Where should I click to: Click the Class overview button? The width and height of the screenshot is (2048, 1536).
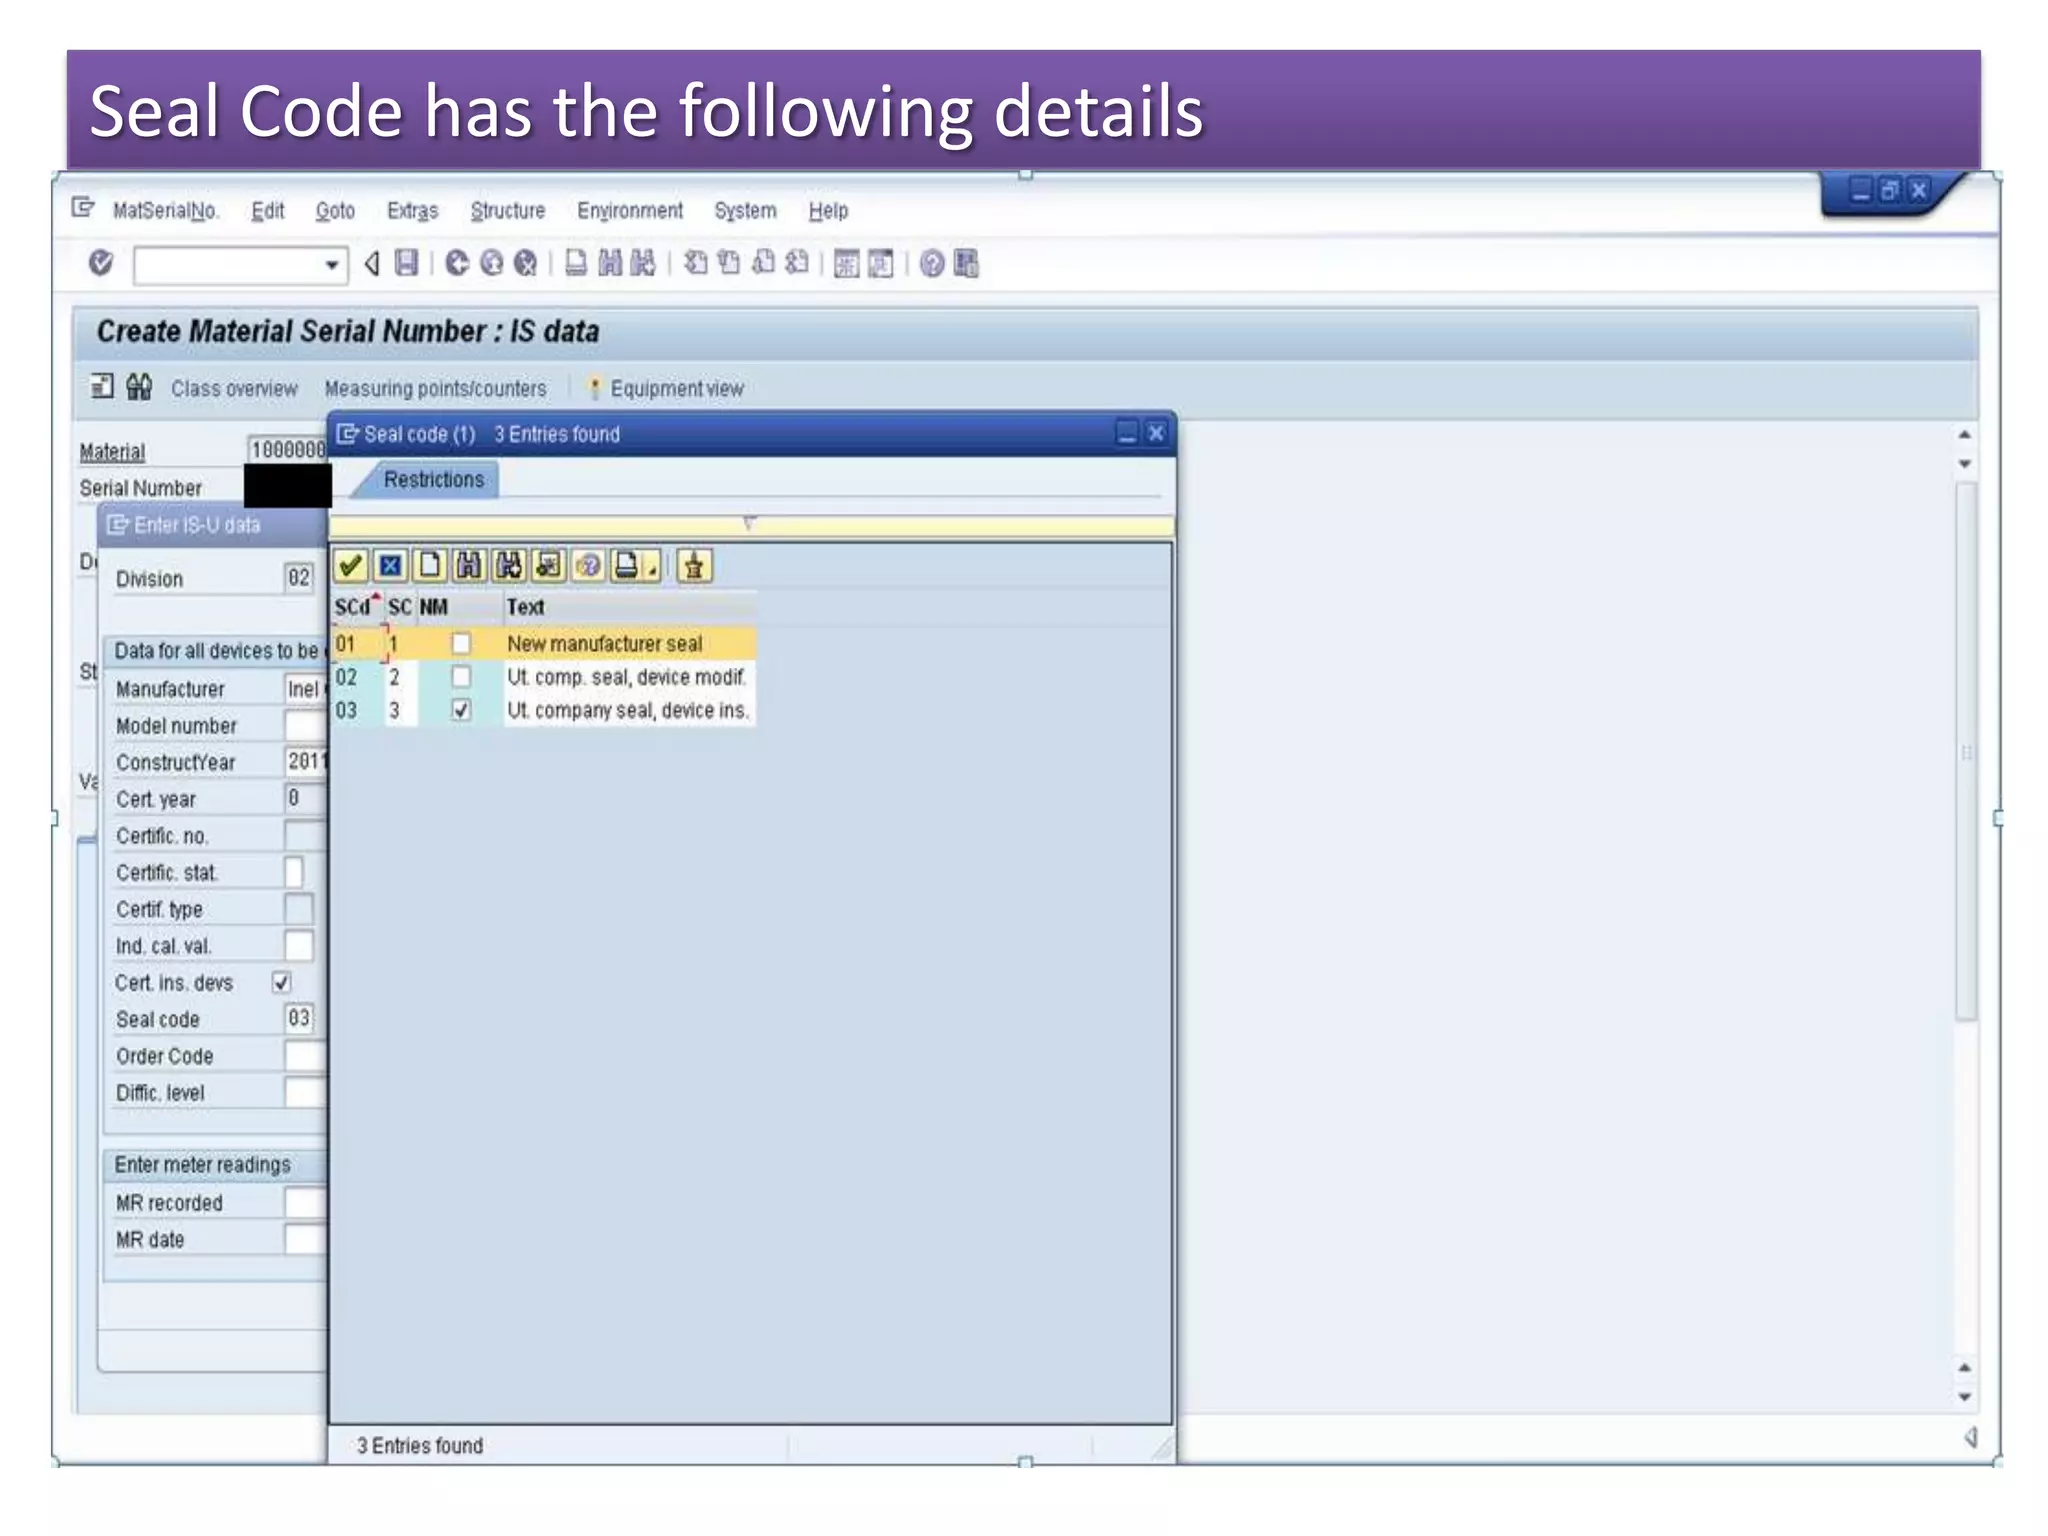coord(234,388)
